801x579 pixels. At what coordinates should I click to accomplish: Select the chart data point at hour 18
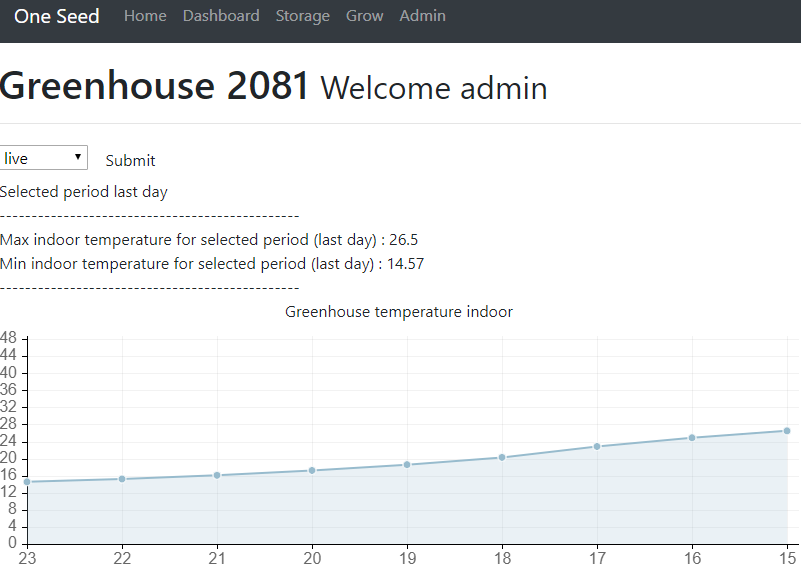point(502,457)
